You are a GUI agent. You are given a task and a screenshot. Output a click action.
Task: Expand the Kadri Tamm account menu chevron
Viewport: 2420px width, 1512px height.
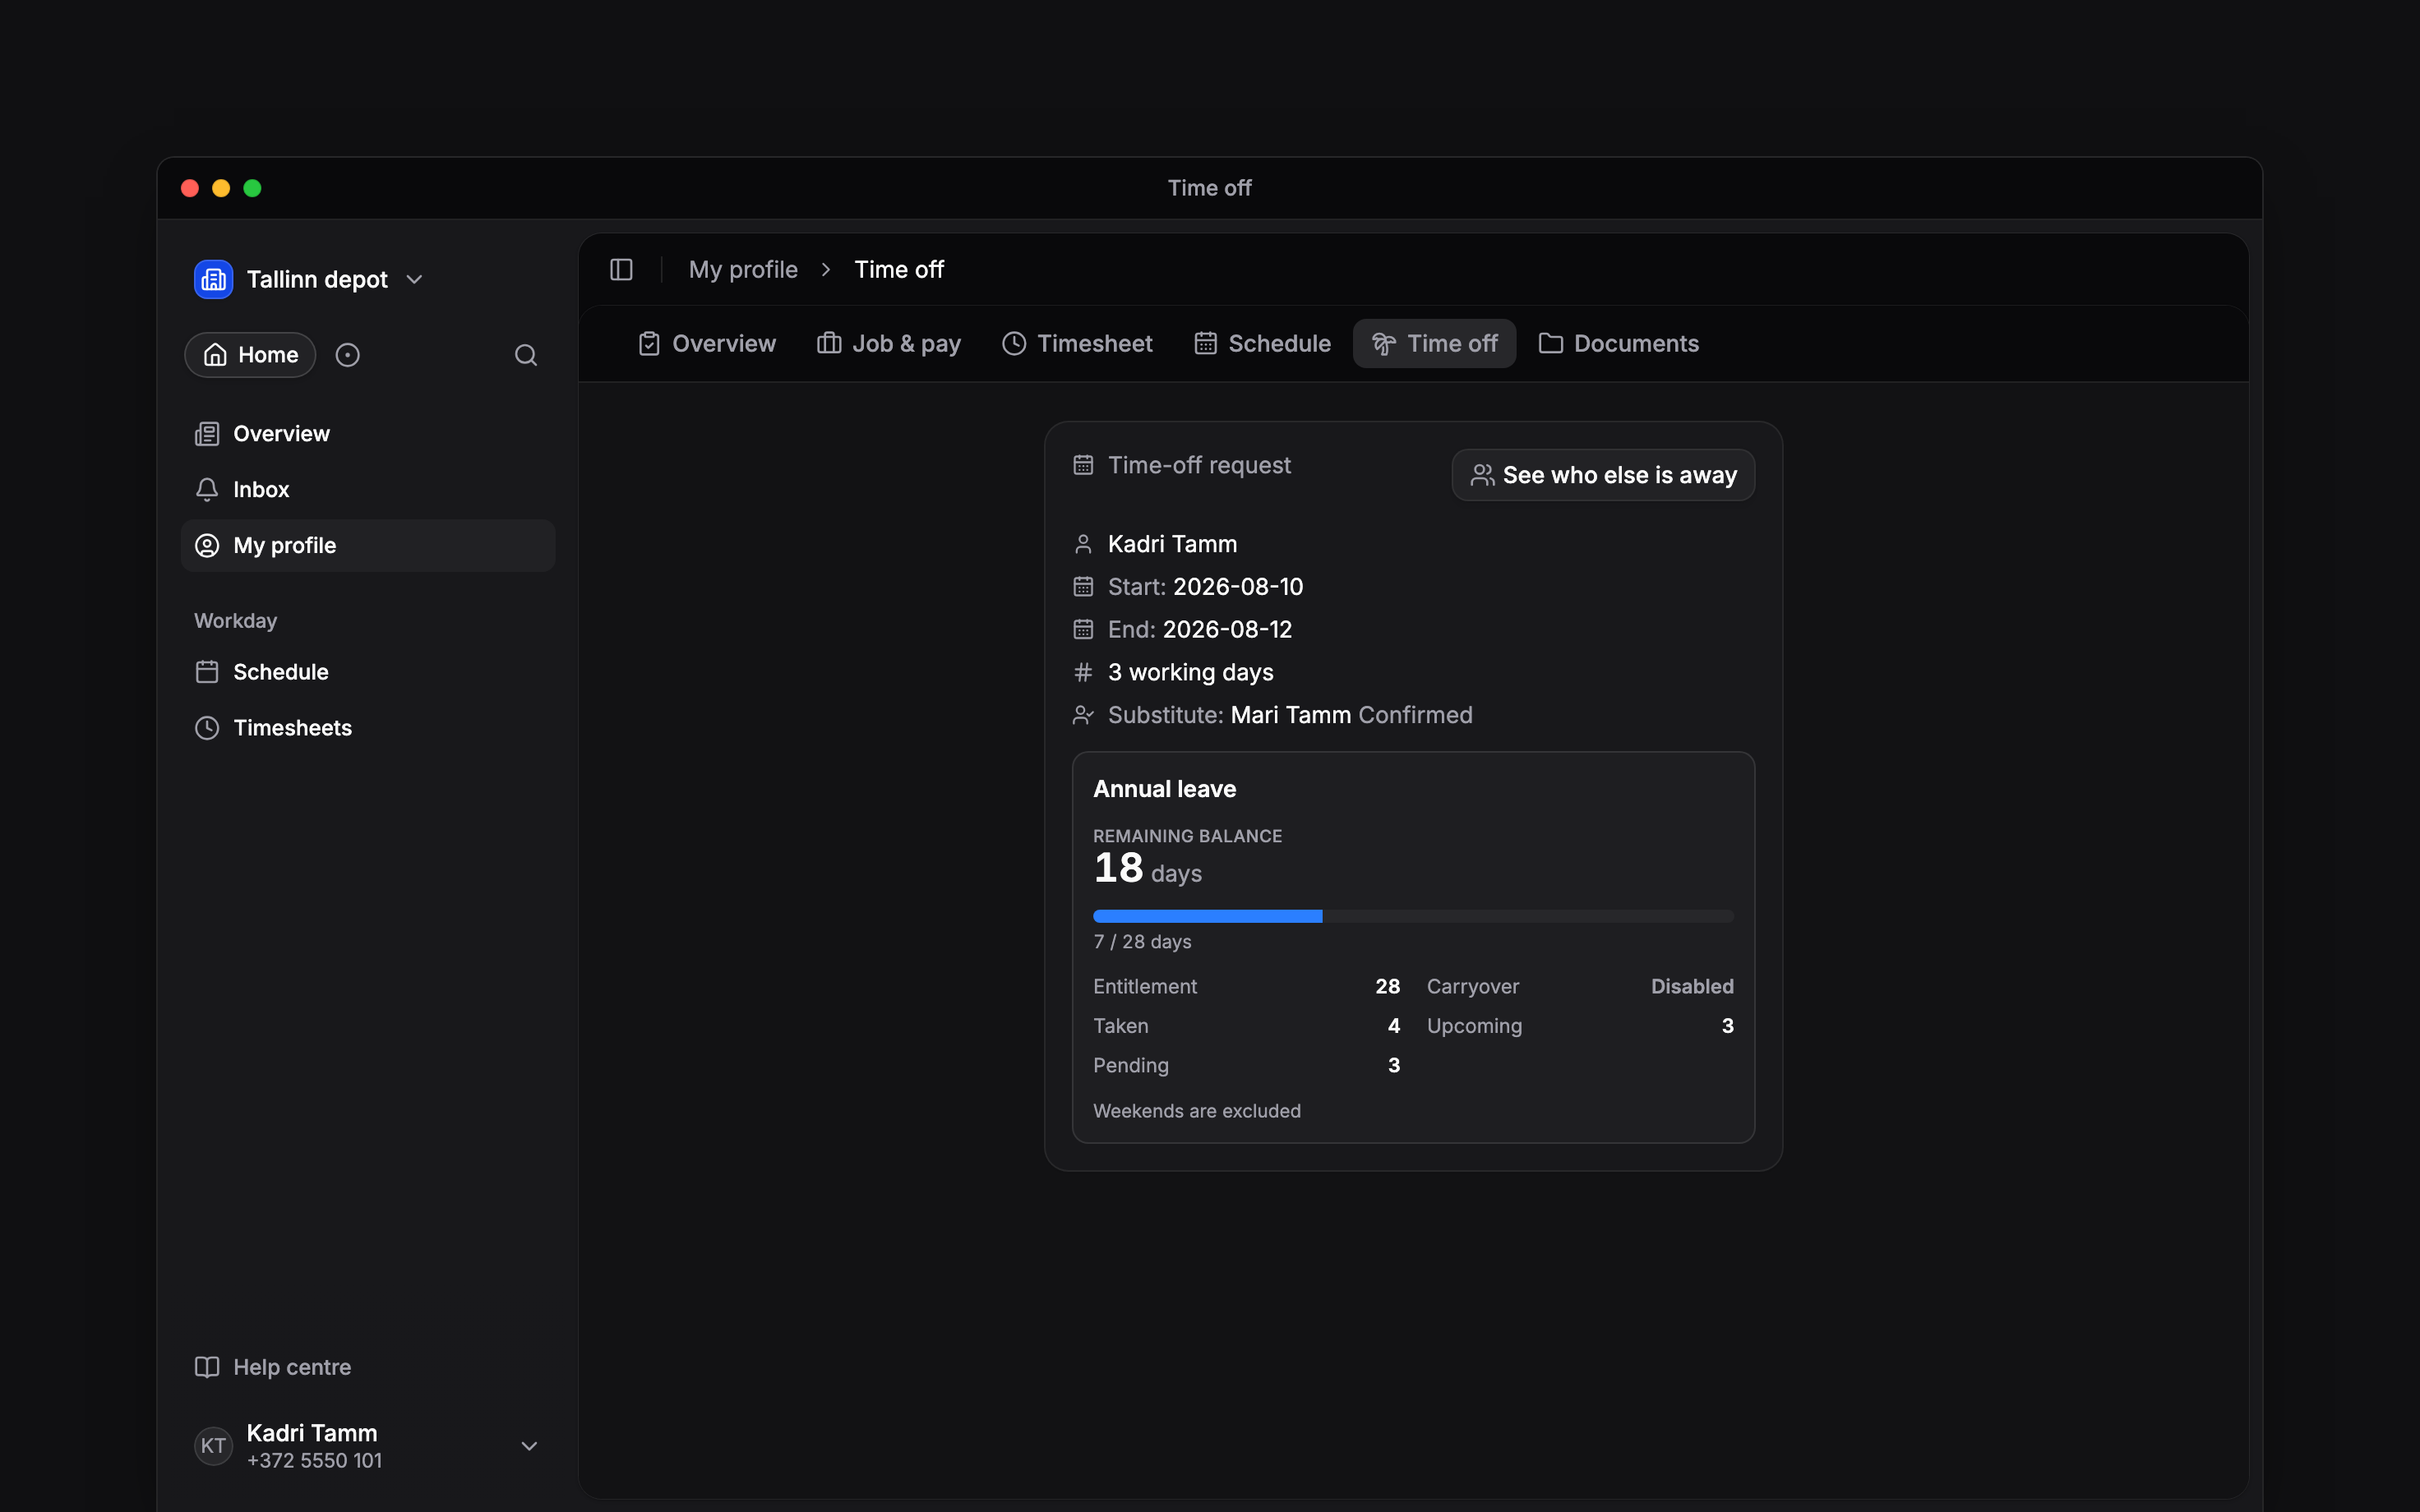click(x=529, y=1446)
